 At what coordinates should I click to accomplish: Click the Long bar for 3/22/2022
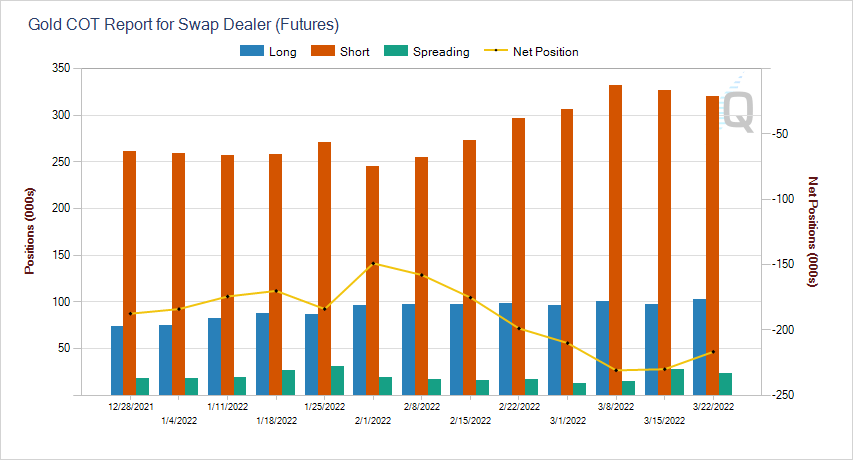tap(700, 347)
